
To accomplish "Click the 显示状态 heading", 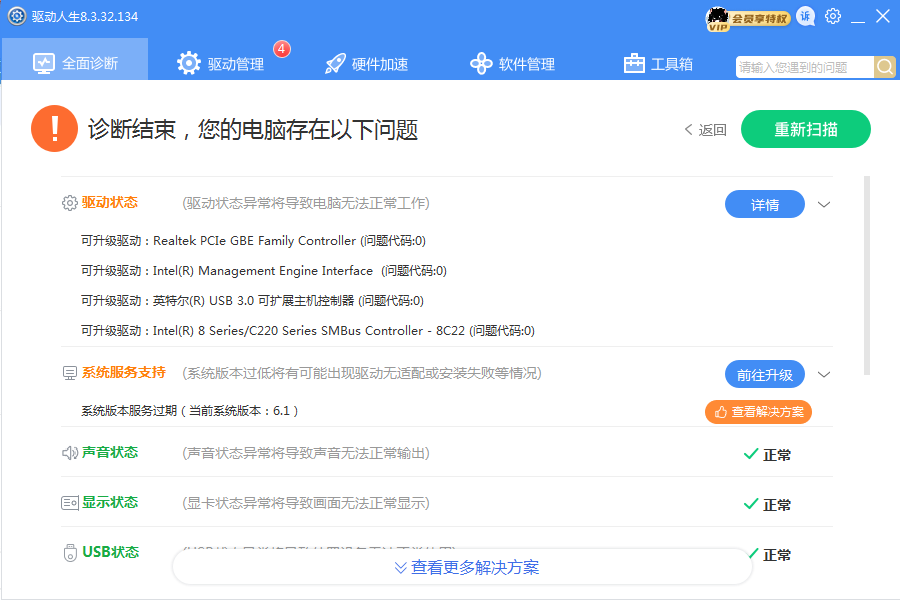I will 110,502.
